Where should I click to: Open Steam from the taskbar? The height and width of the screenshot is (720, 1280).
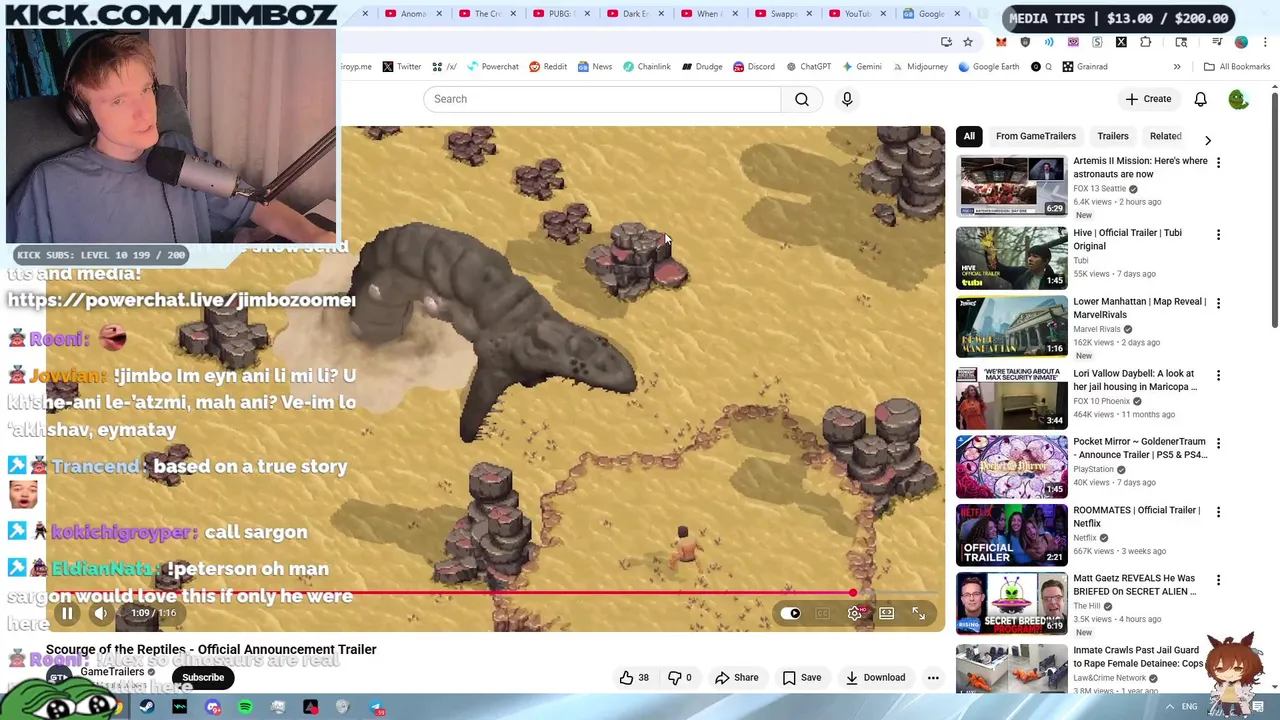pos(147,708)
